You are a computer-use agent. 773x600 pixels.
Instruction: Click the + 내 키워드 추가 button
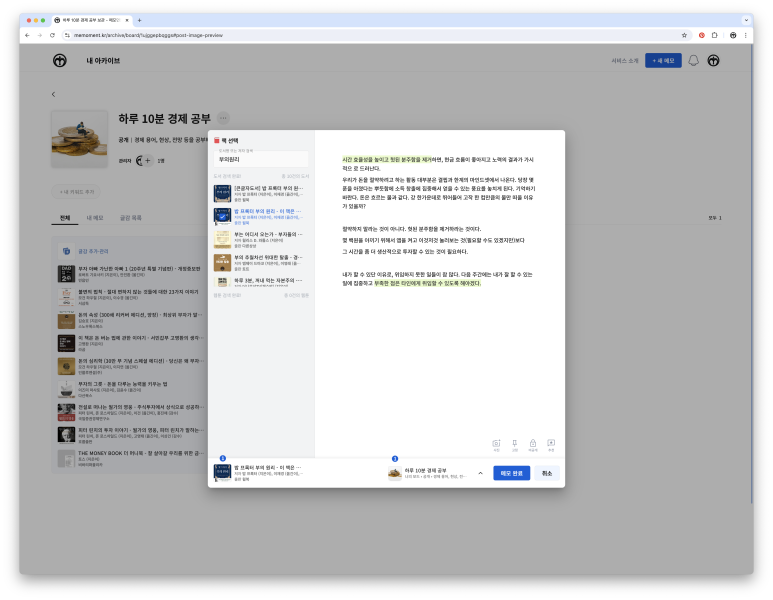click(x=76, y=192)
